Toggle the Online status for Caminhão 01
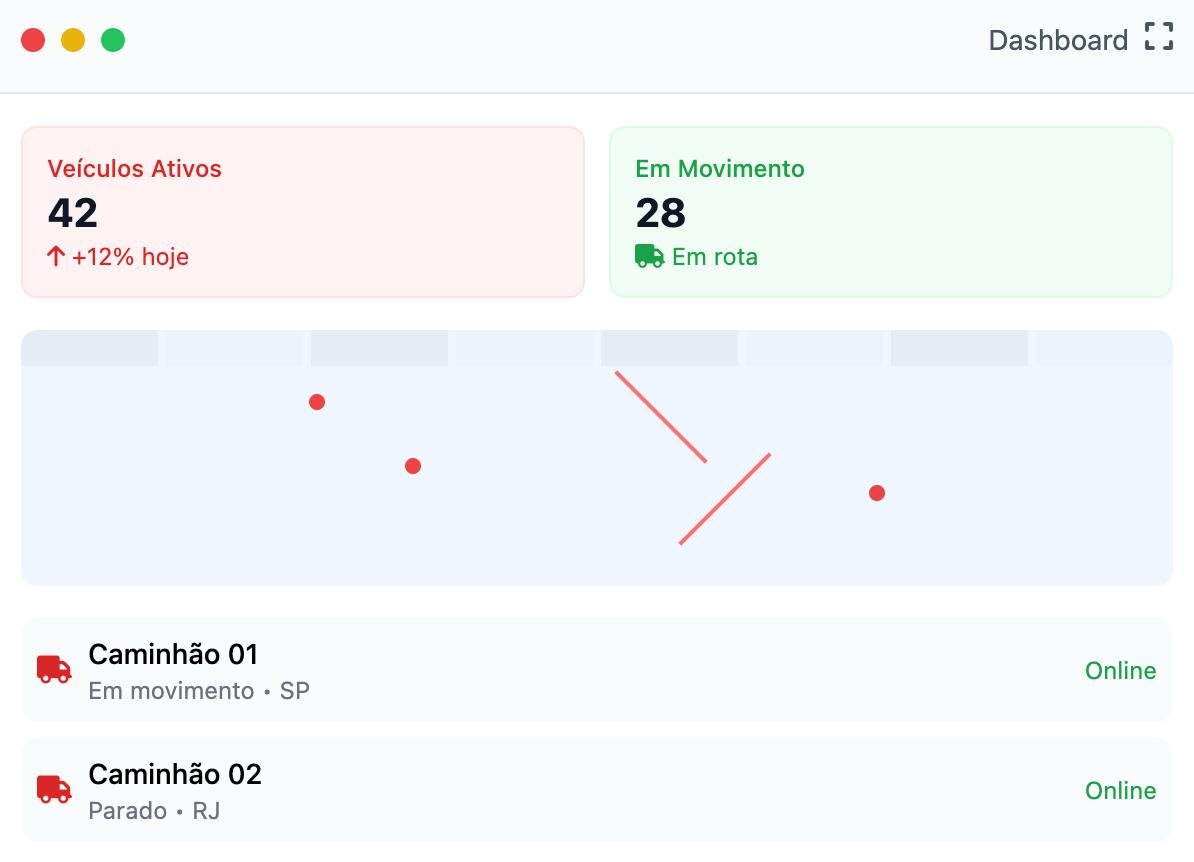 click(1120, 670)
